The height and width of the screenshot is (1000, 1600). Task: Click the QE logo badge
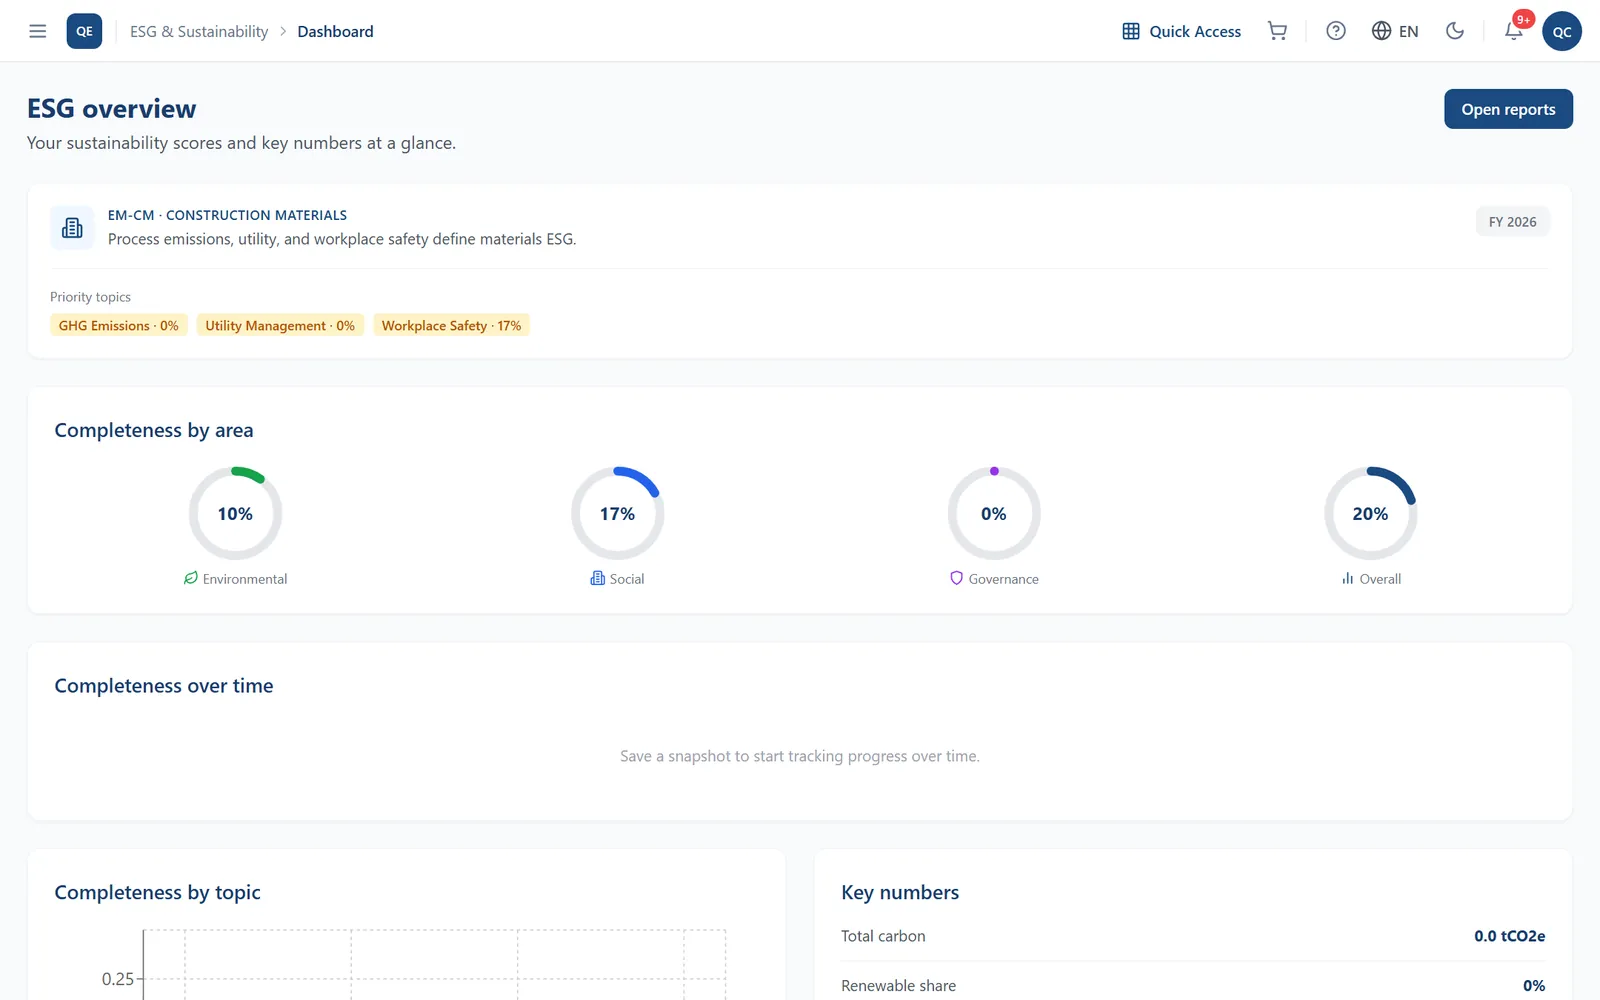click(x=84, y=31)
